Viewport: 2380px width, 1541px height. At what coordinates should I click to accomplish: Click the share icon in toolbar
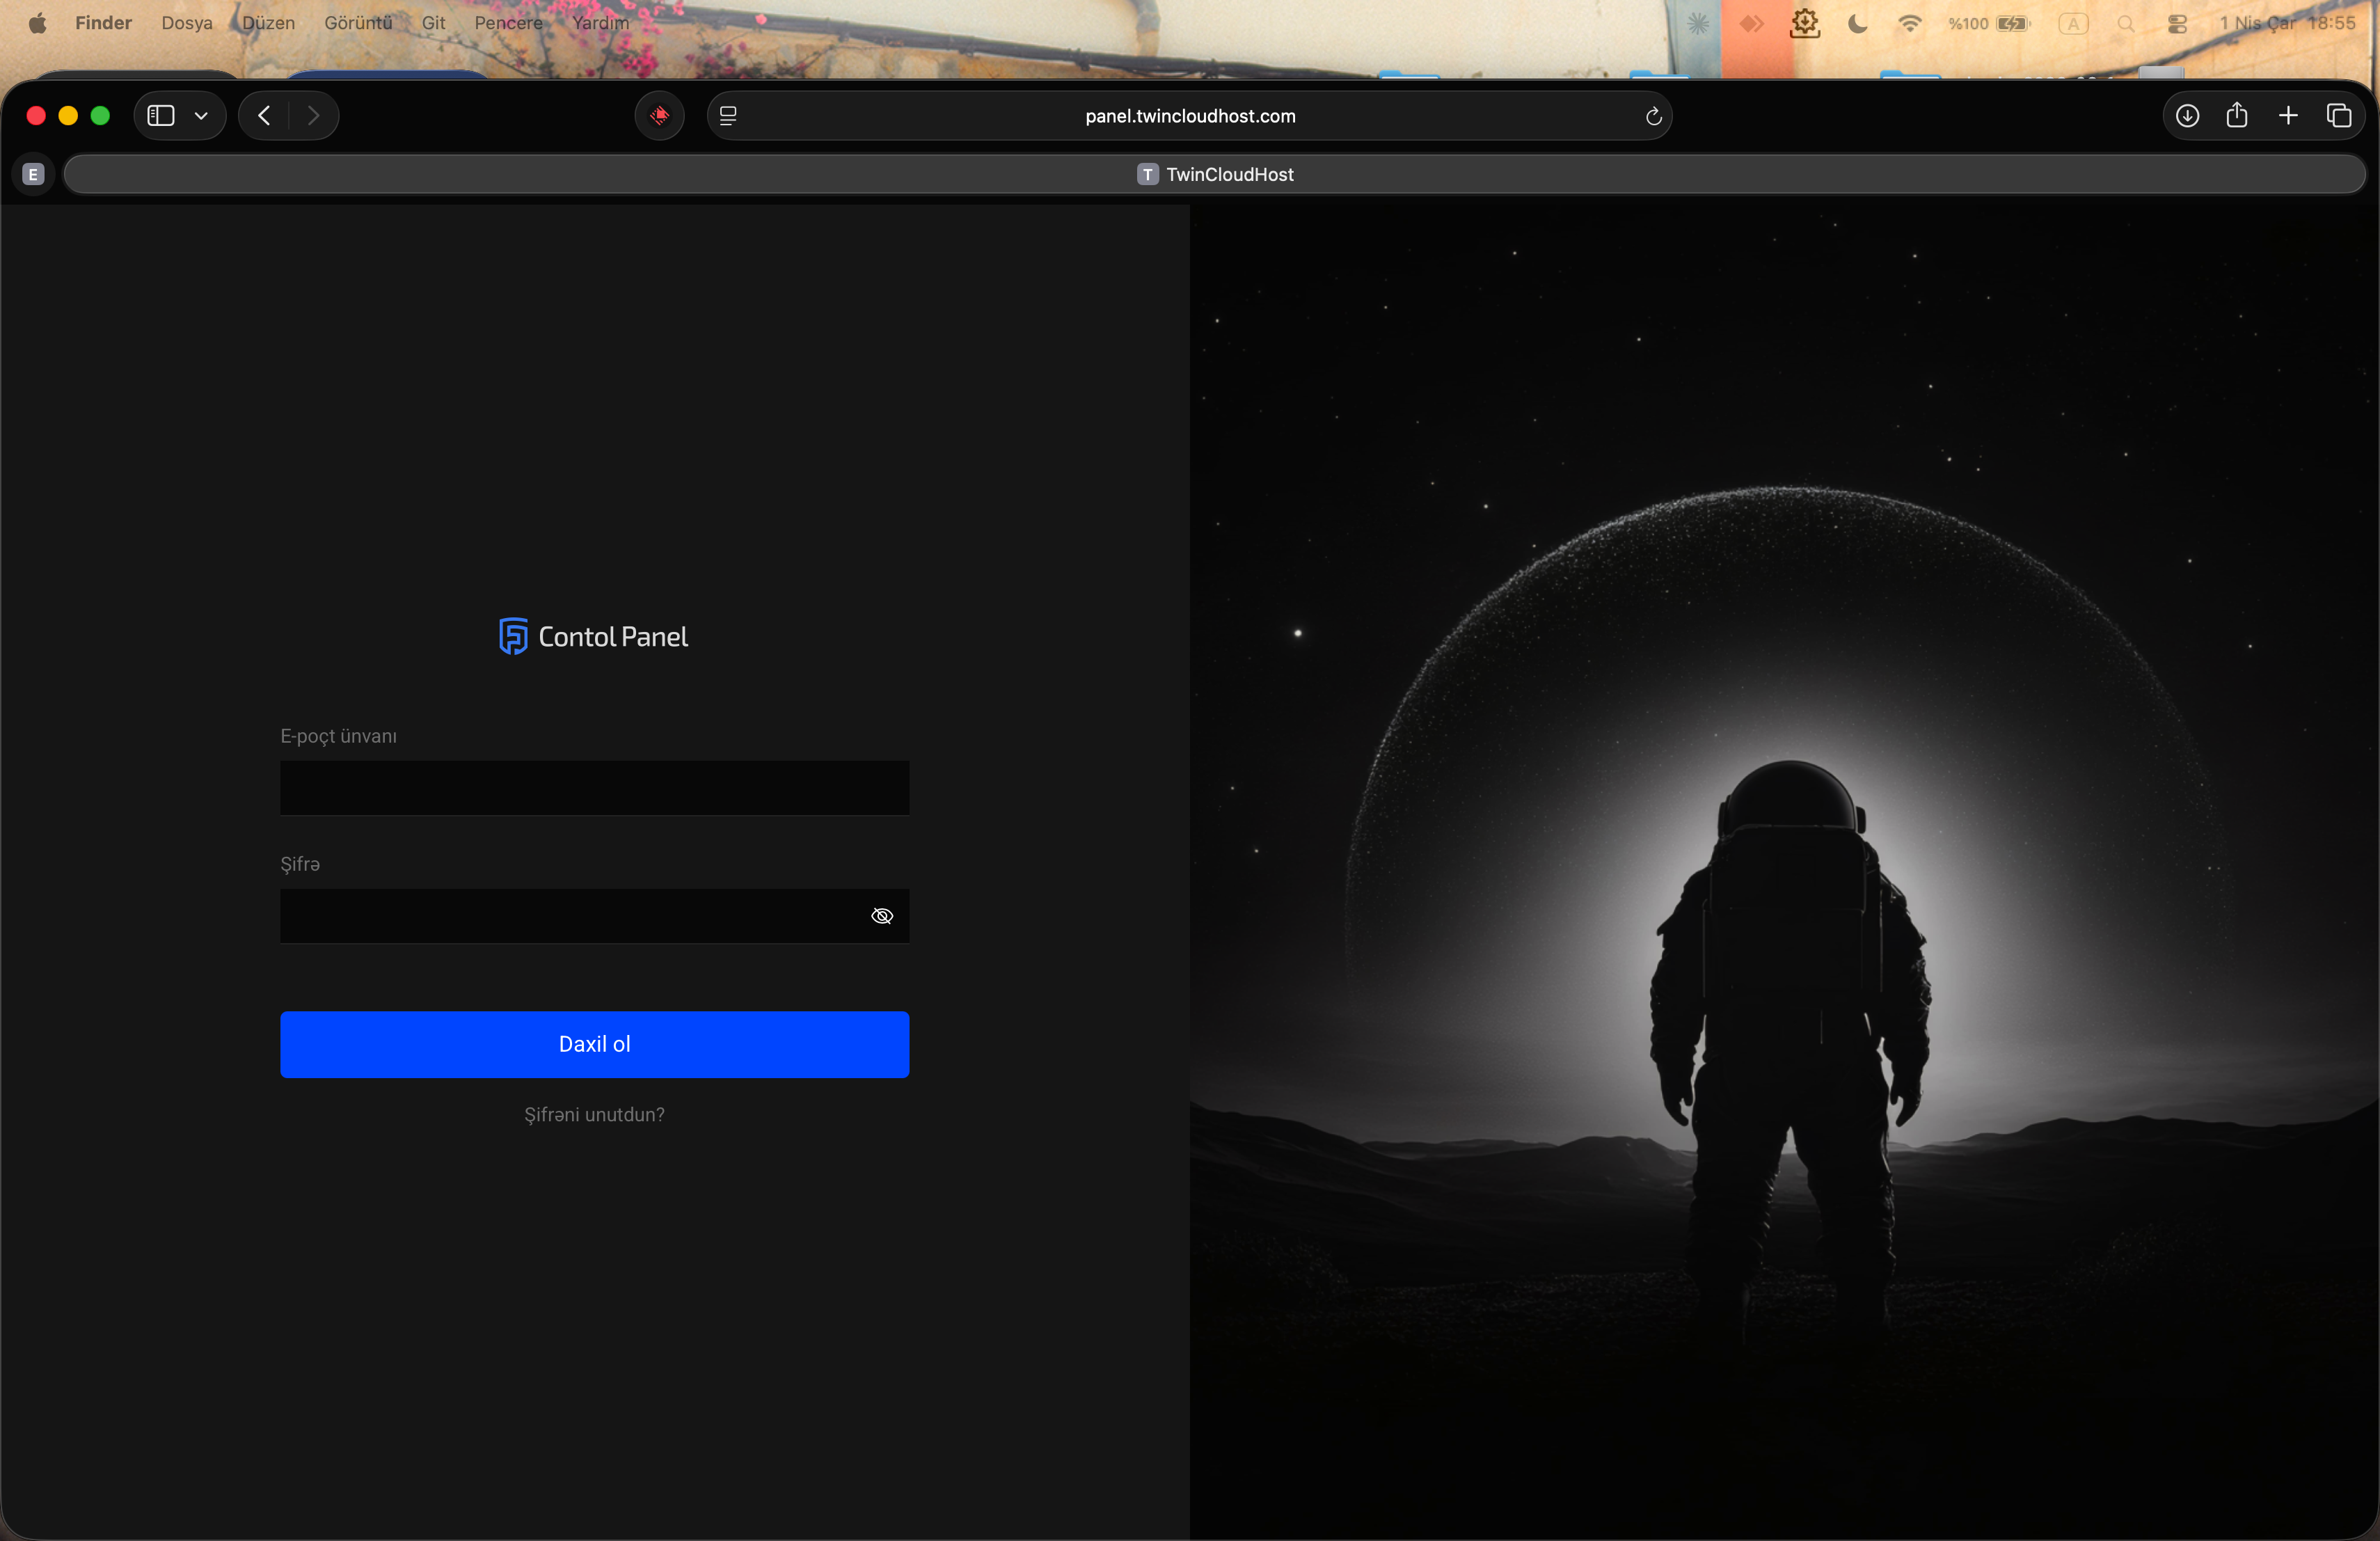coord(2237,116)
